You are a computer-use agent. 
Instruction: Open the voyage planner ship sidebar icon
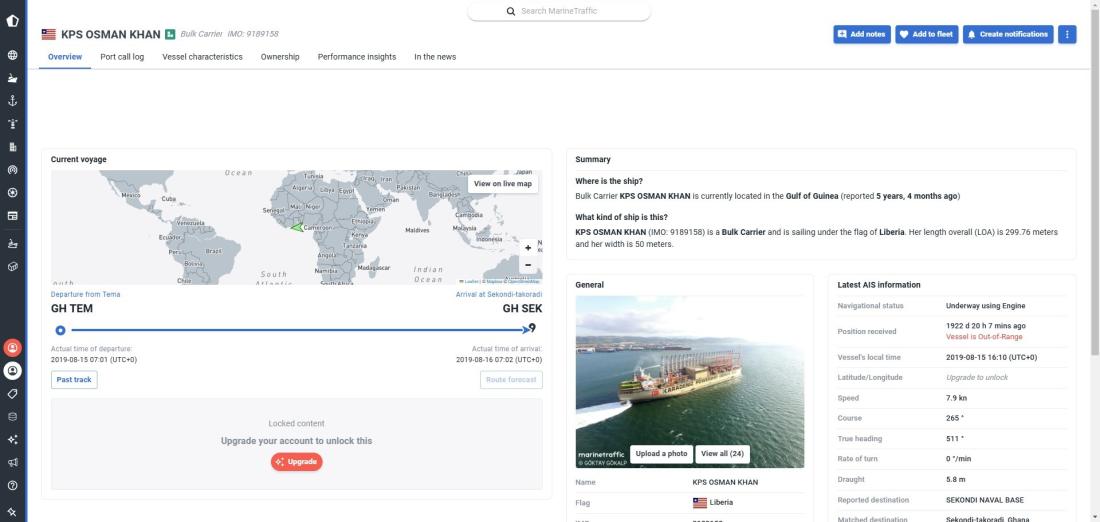pos(12,244)
